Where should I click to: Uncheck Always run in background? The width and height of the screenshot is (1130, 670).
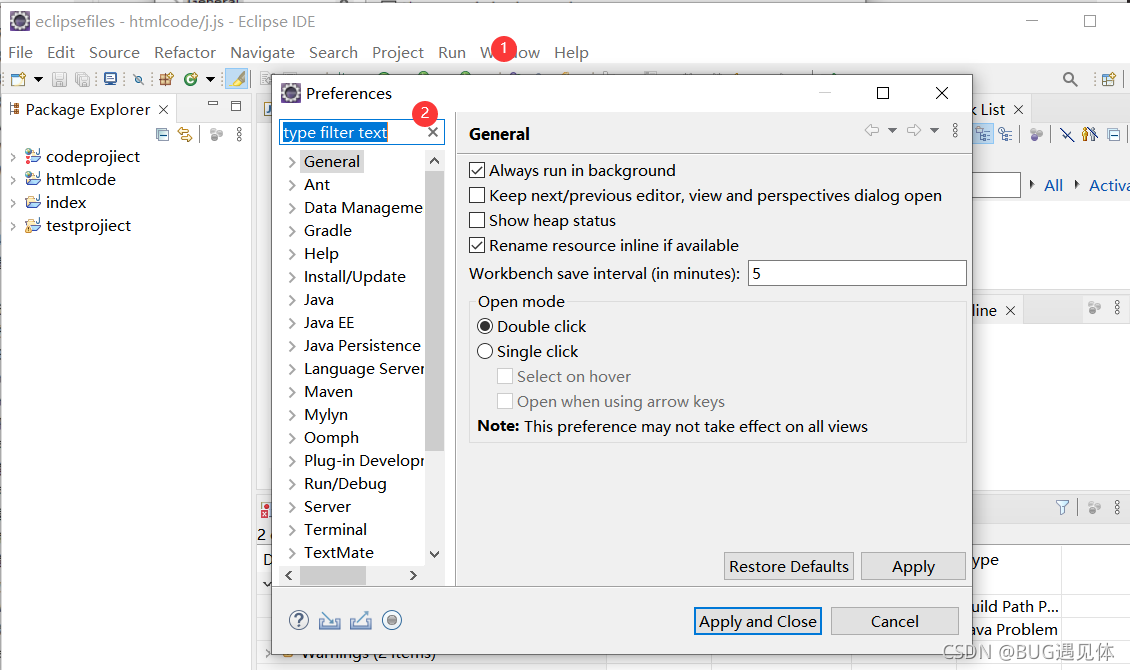click(x=477, y=171)
